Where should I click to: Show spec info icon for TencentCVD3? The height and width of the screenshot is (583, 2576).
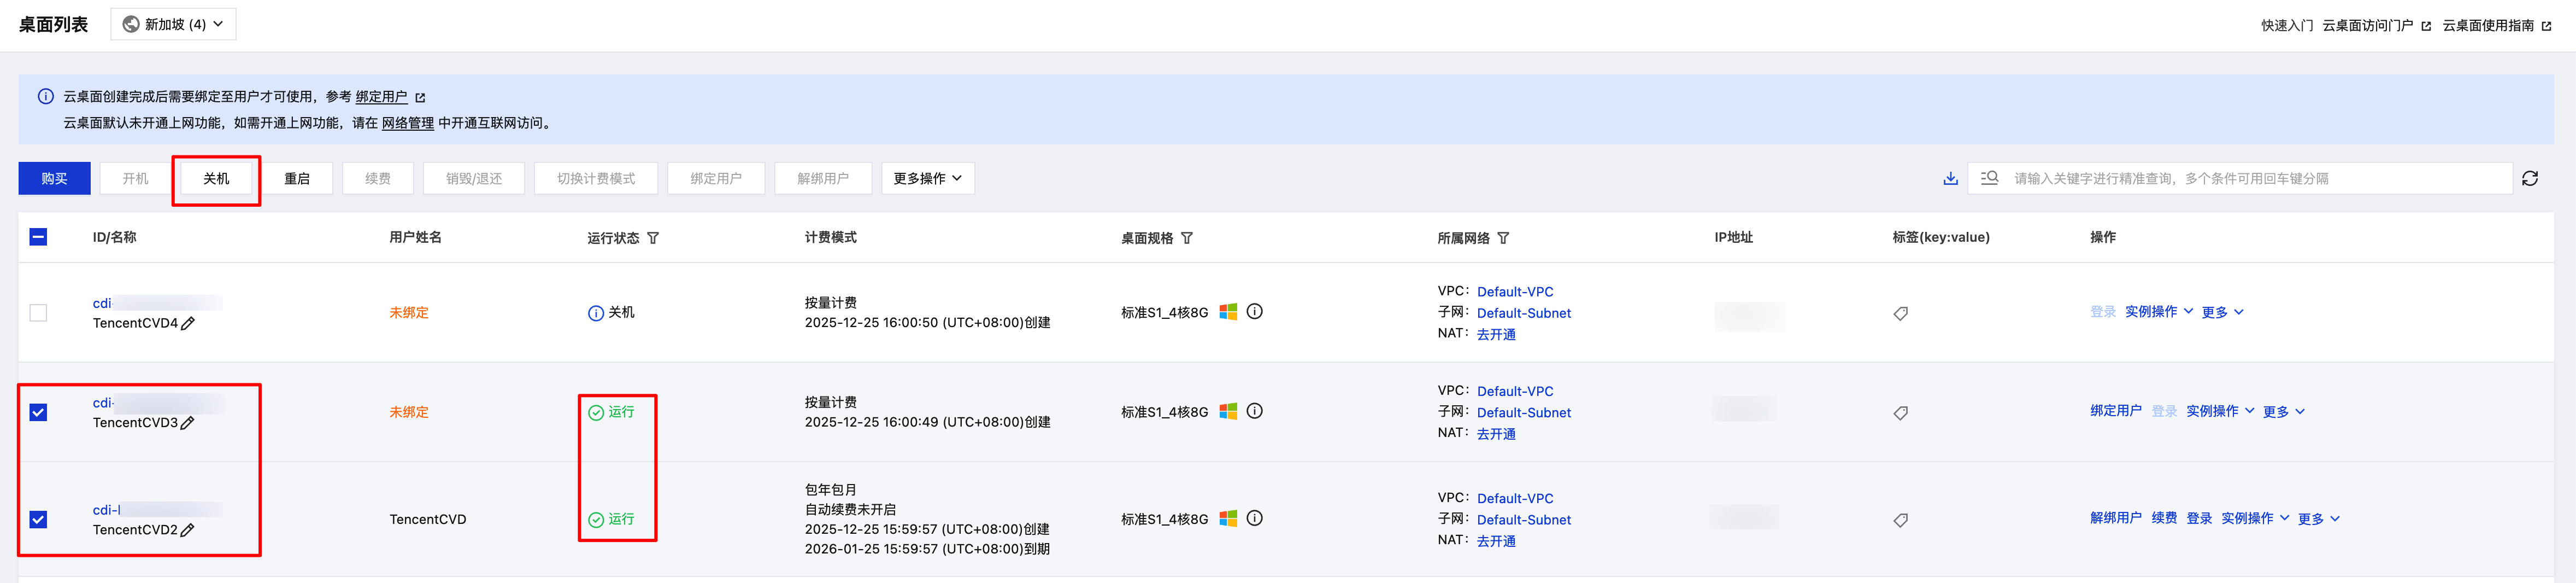(1254, 411)
